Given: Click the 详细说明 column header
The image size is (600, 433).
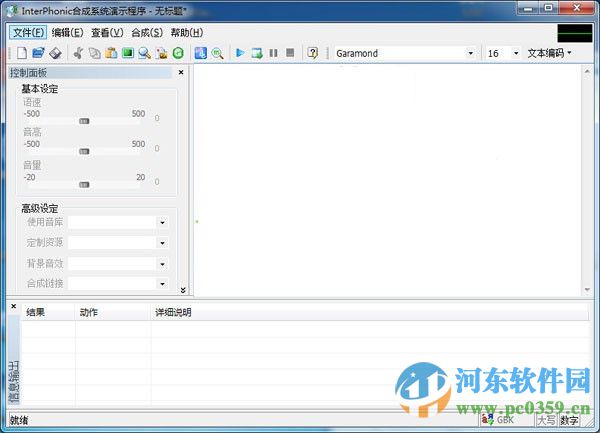Looking at the screenshot, I should tap(370, 312).
